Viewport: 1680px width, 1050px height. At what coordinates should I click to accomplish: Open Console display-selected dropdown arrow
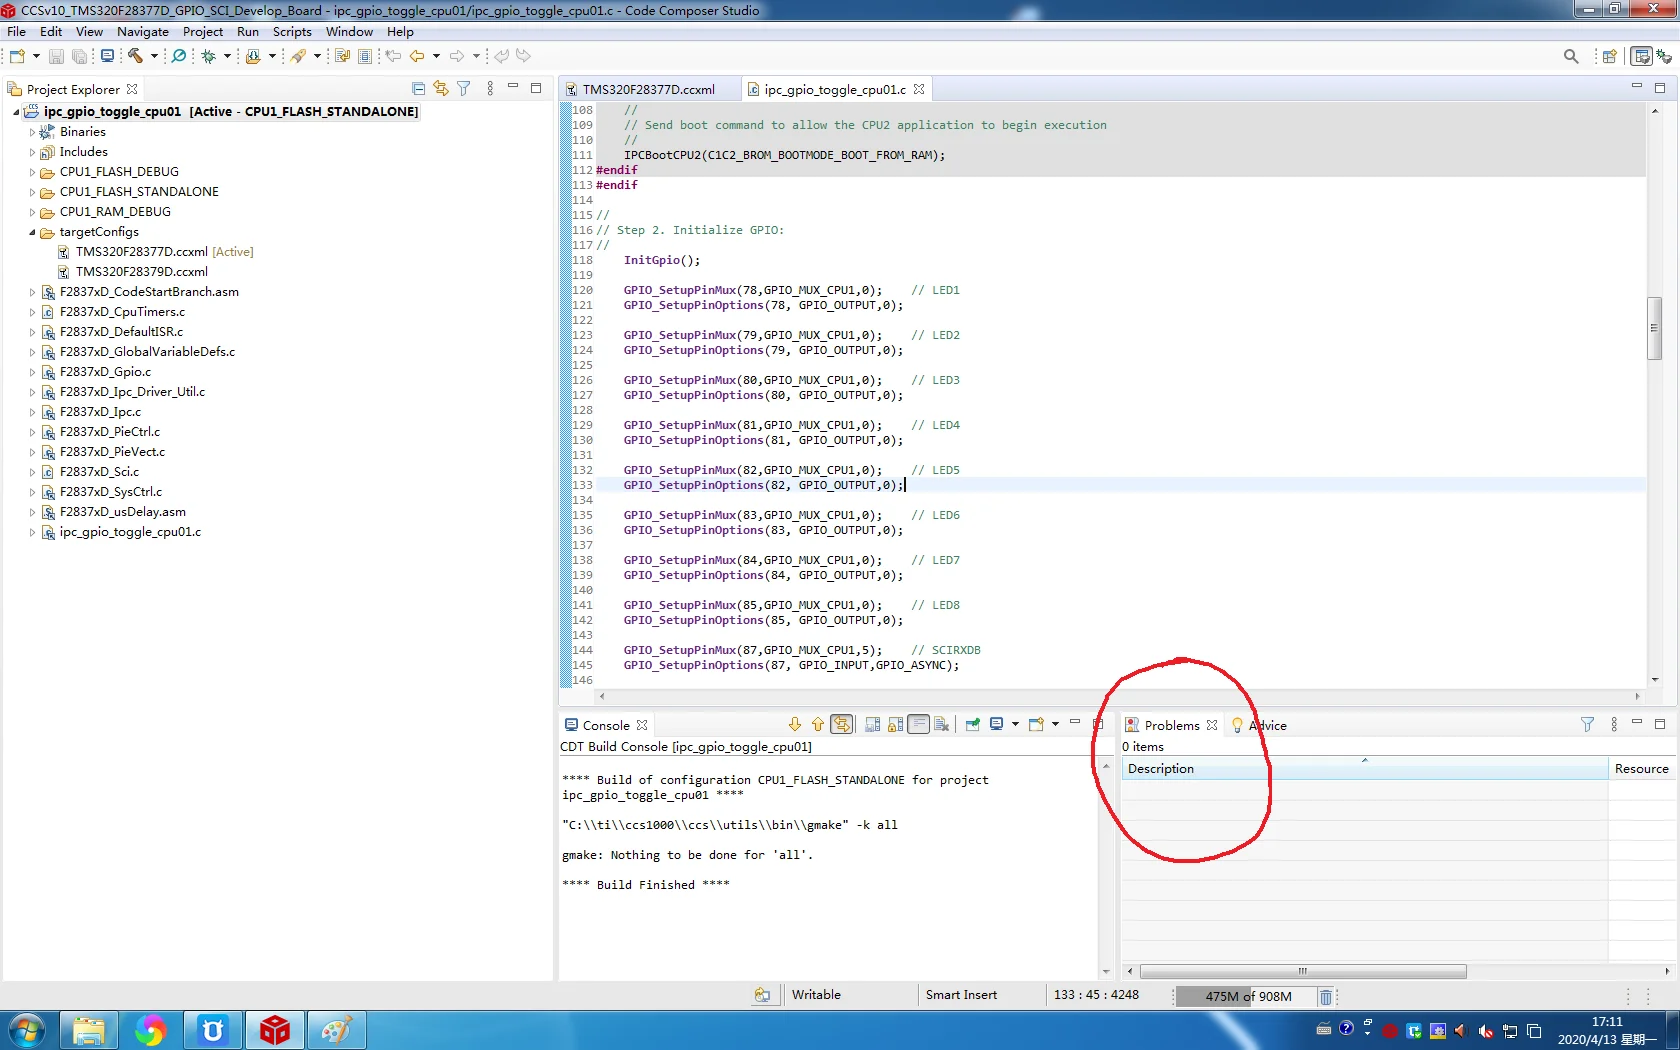pos(1015,725)
